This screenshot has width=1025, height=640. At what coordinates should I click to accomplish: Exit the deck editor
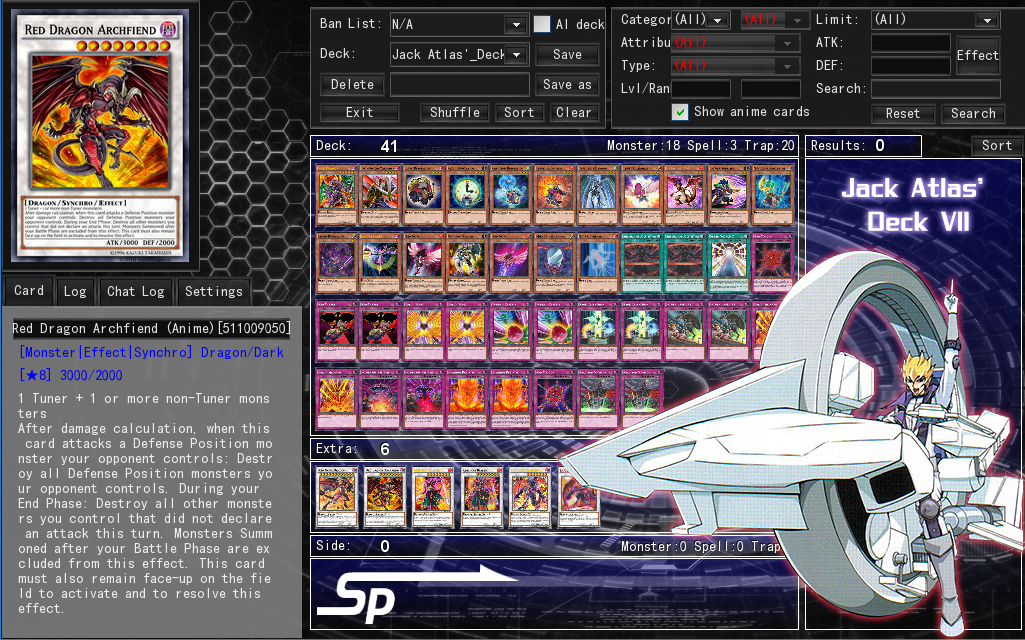pos(360,112)
